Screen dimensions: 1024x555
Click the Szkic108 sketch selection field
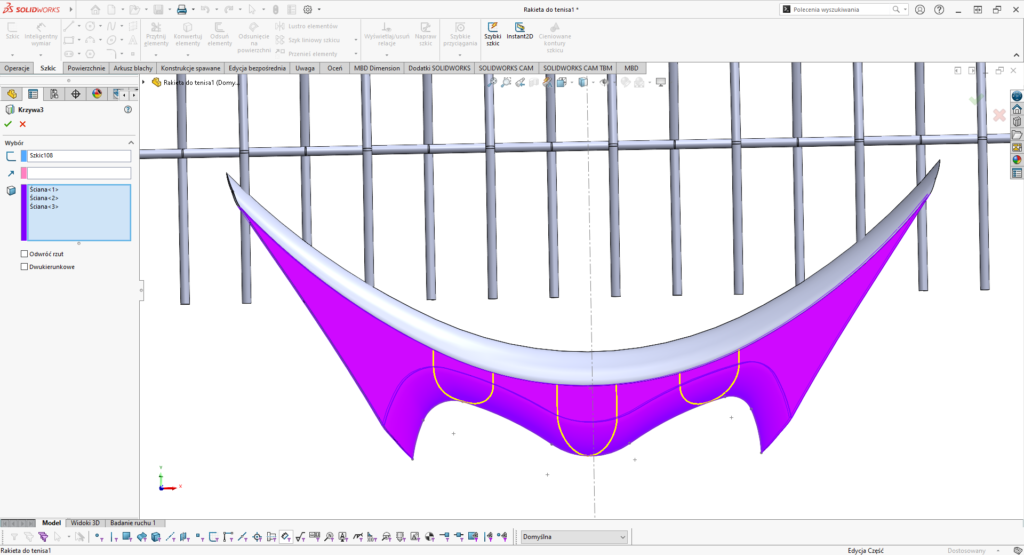pos(80,156)
